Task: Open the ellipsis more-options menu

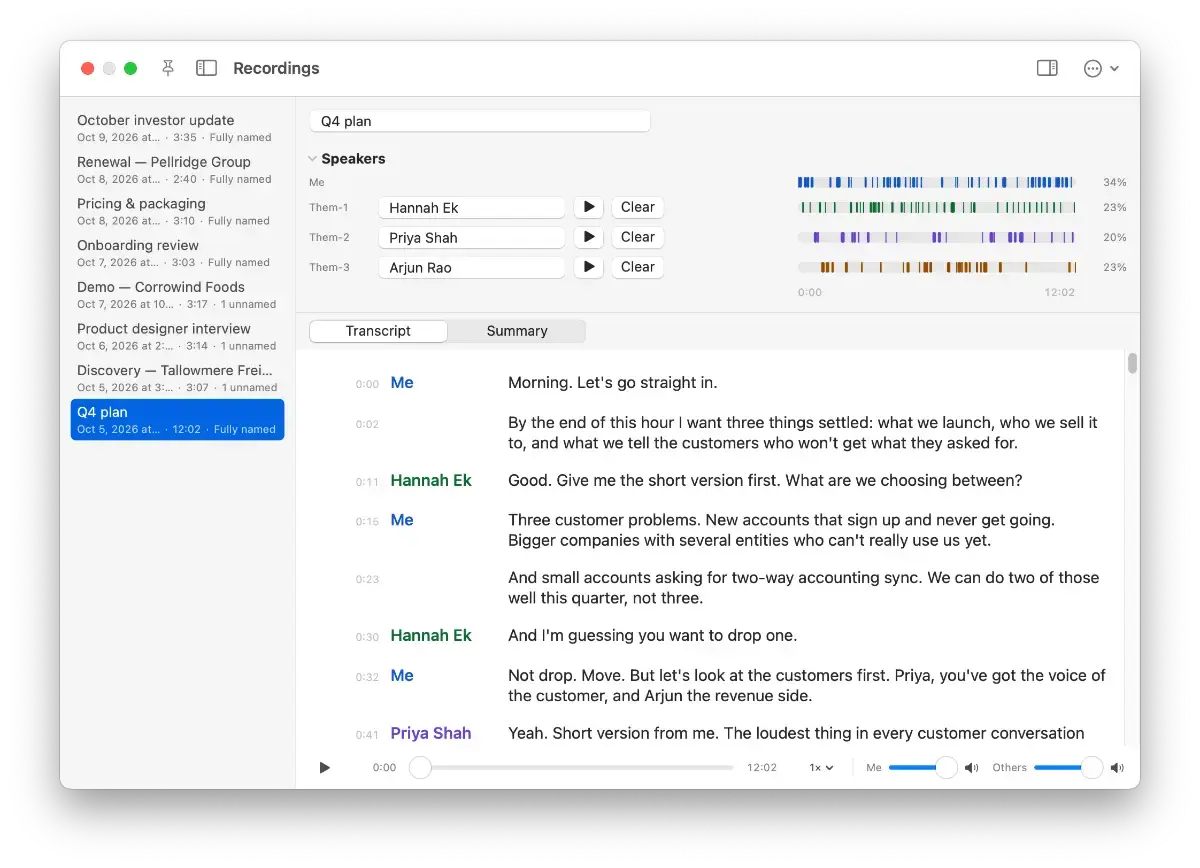Action: tap(1101, 68)
